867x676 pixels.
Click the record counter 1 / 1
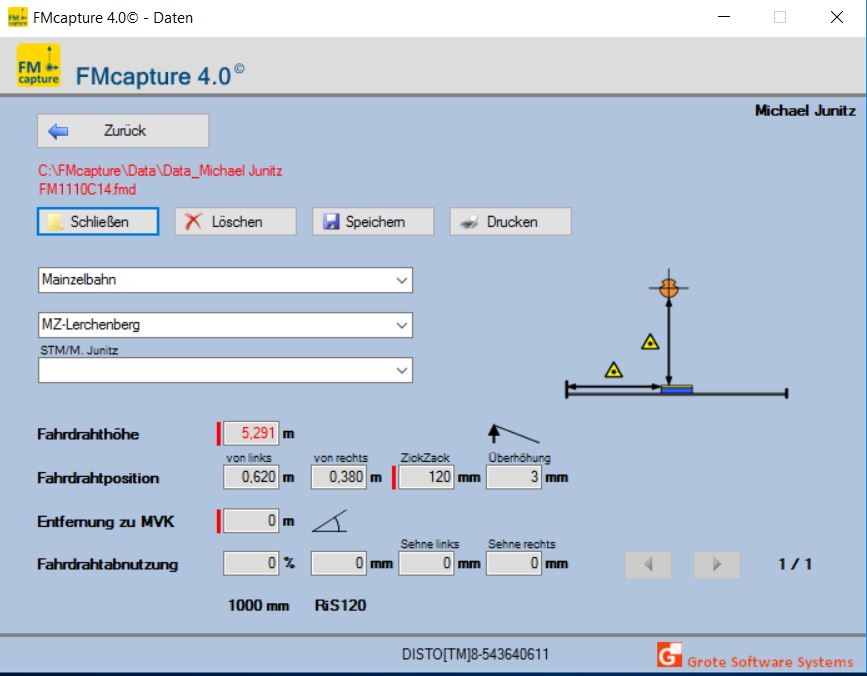(x=795, y=564)
